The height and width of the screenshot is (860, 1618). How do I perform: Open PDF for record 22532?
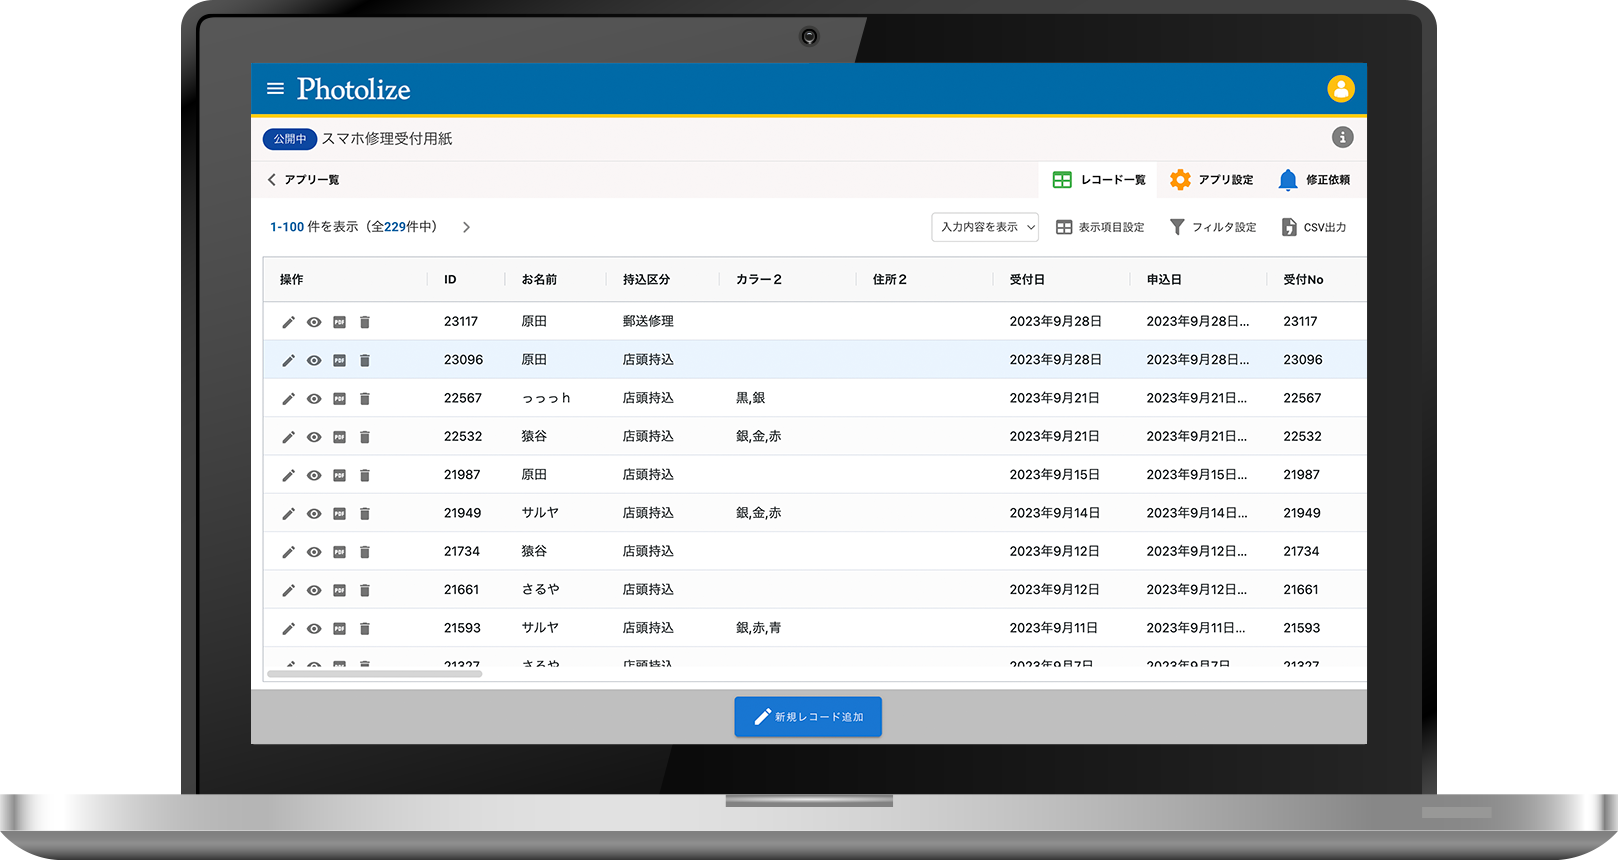tap(340, 437)
